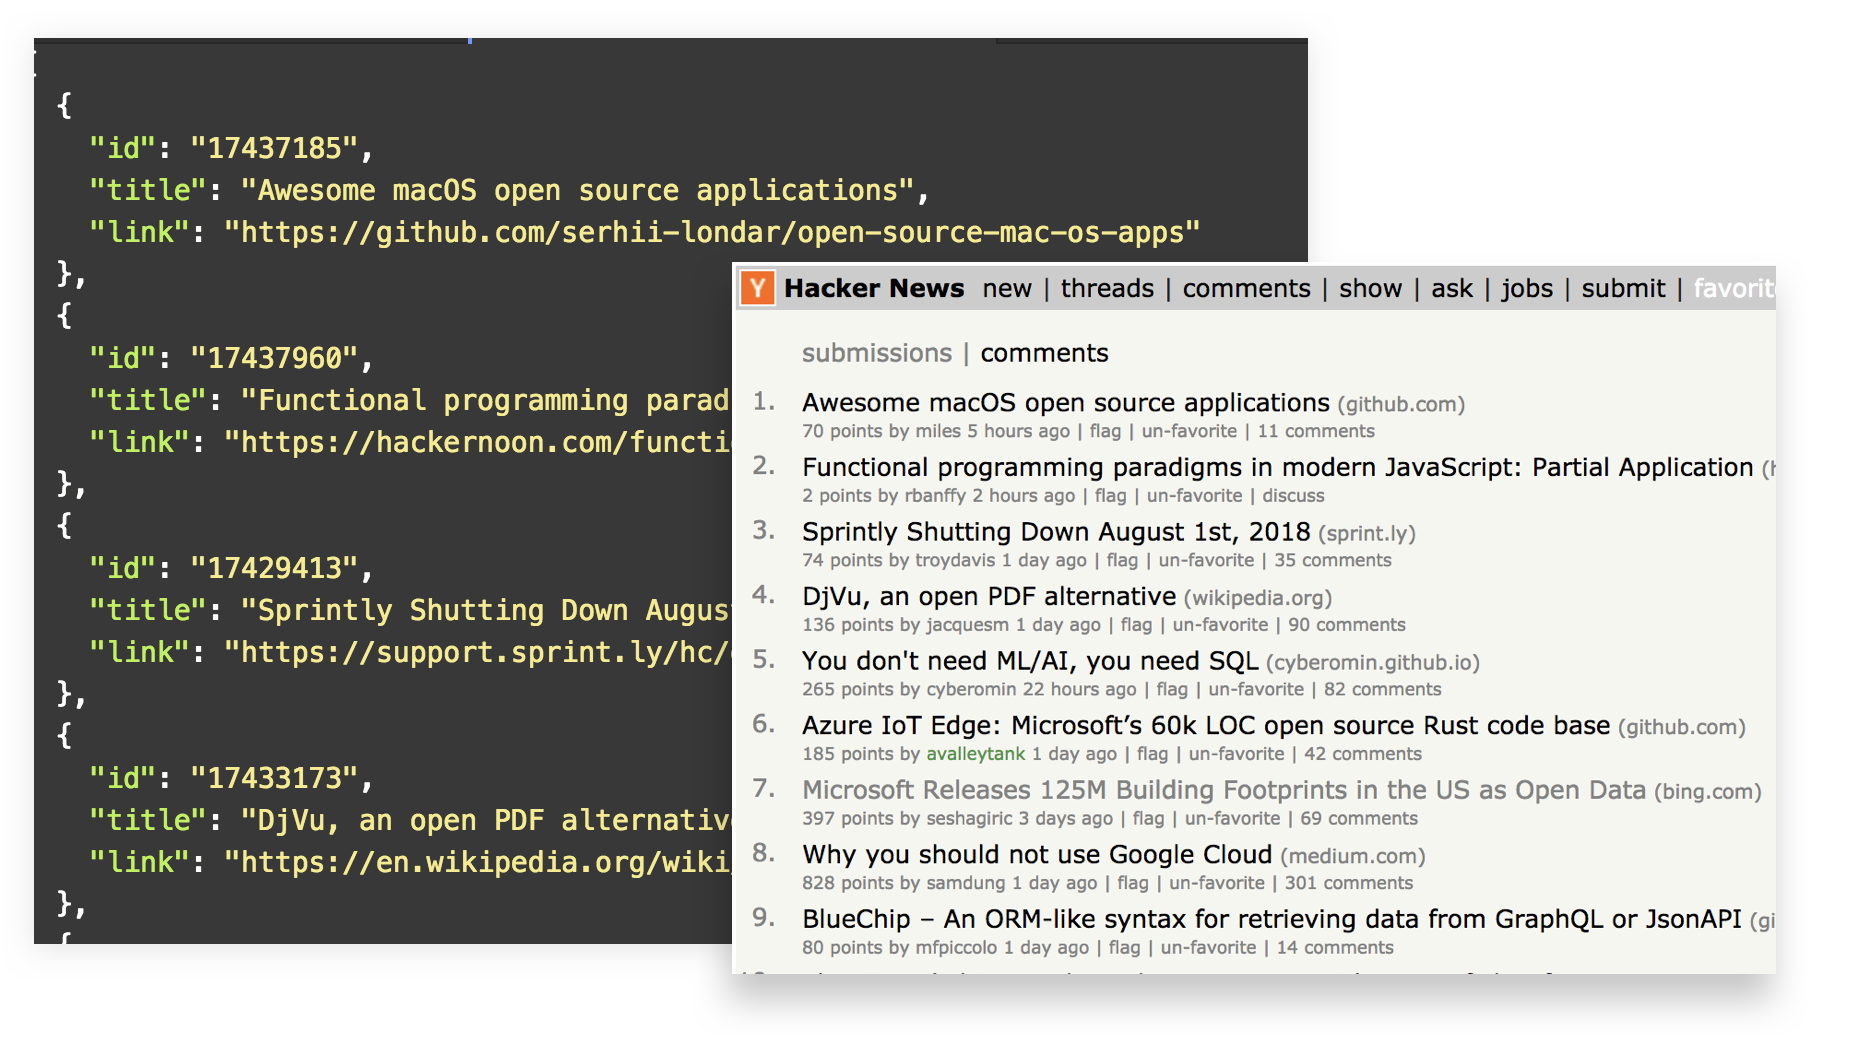Open You don't need ML/AI story
1850x1046 pixels.
coord(1030,661)
